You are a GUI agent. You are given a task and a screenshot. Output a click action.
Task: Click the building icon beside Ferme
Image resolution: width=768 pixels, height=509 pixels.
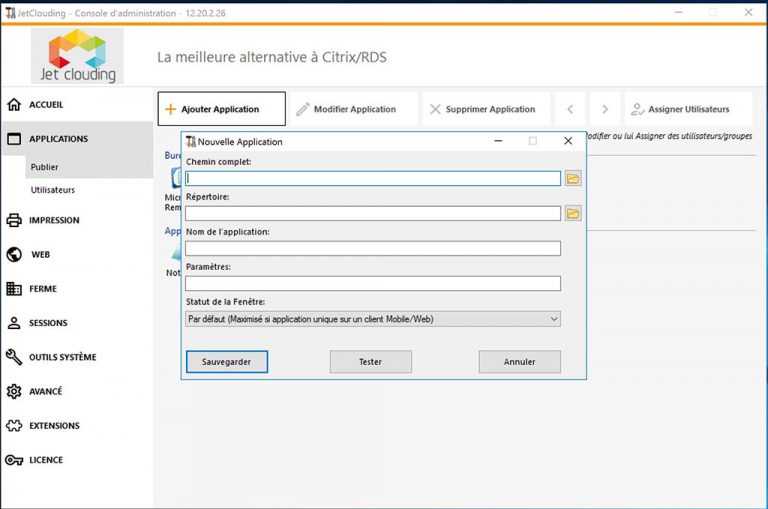(x=14, y=289)
